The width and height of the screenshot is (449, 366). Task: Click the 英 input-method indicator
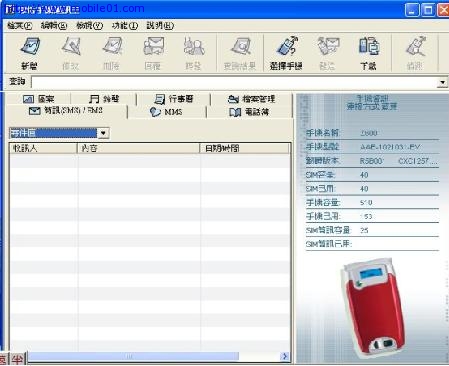[x=3, y=359]
